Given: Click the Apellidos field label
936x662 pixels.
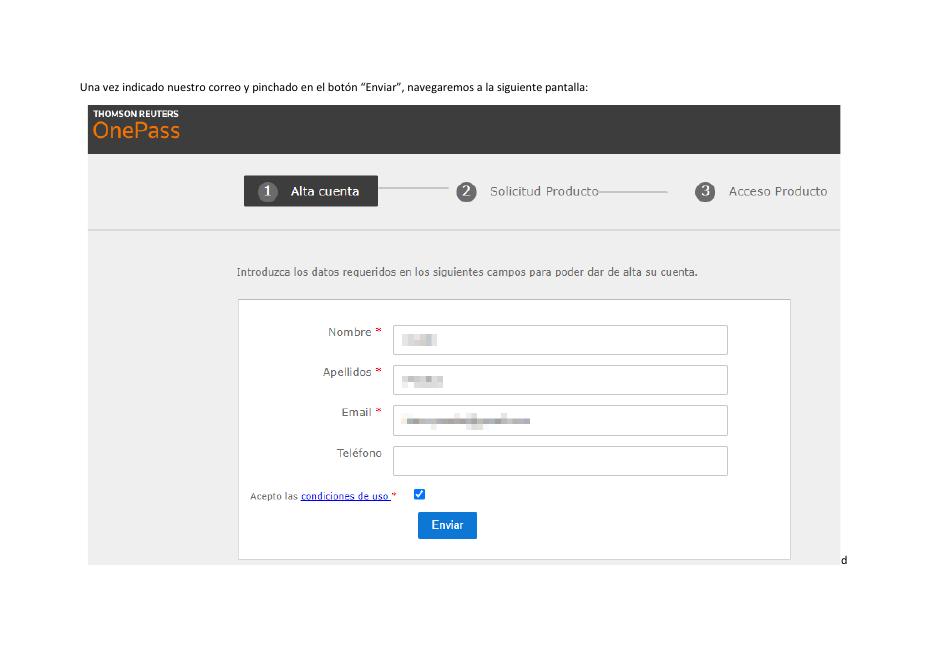Looking at the screenshot, I should click(347, 372).
